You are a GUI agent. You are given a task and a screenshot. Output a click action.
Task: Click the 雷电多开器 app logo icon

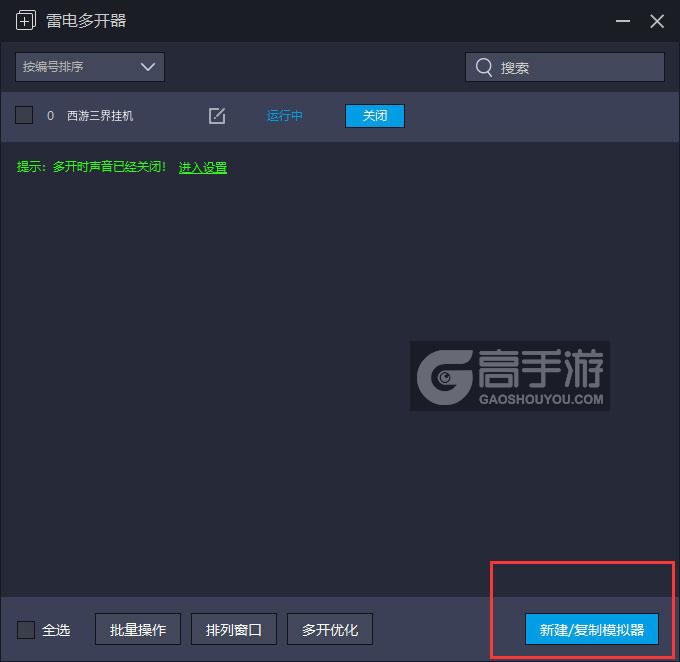[26, 21]
